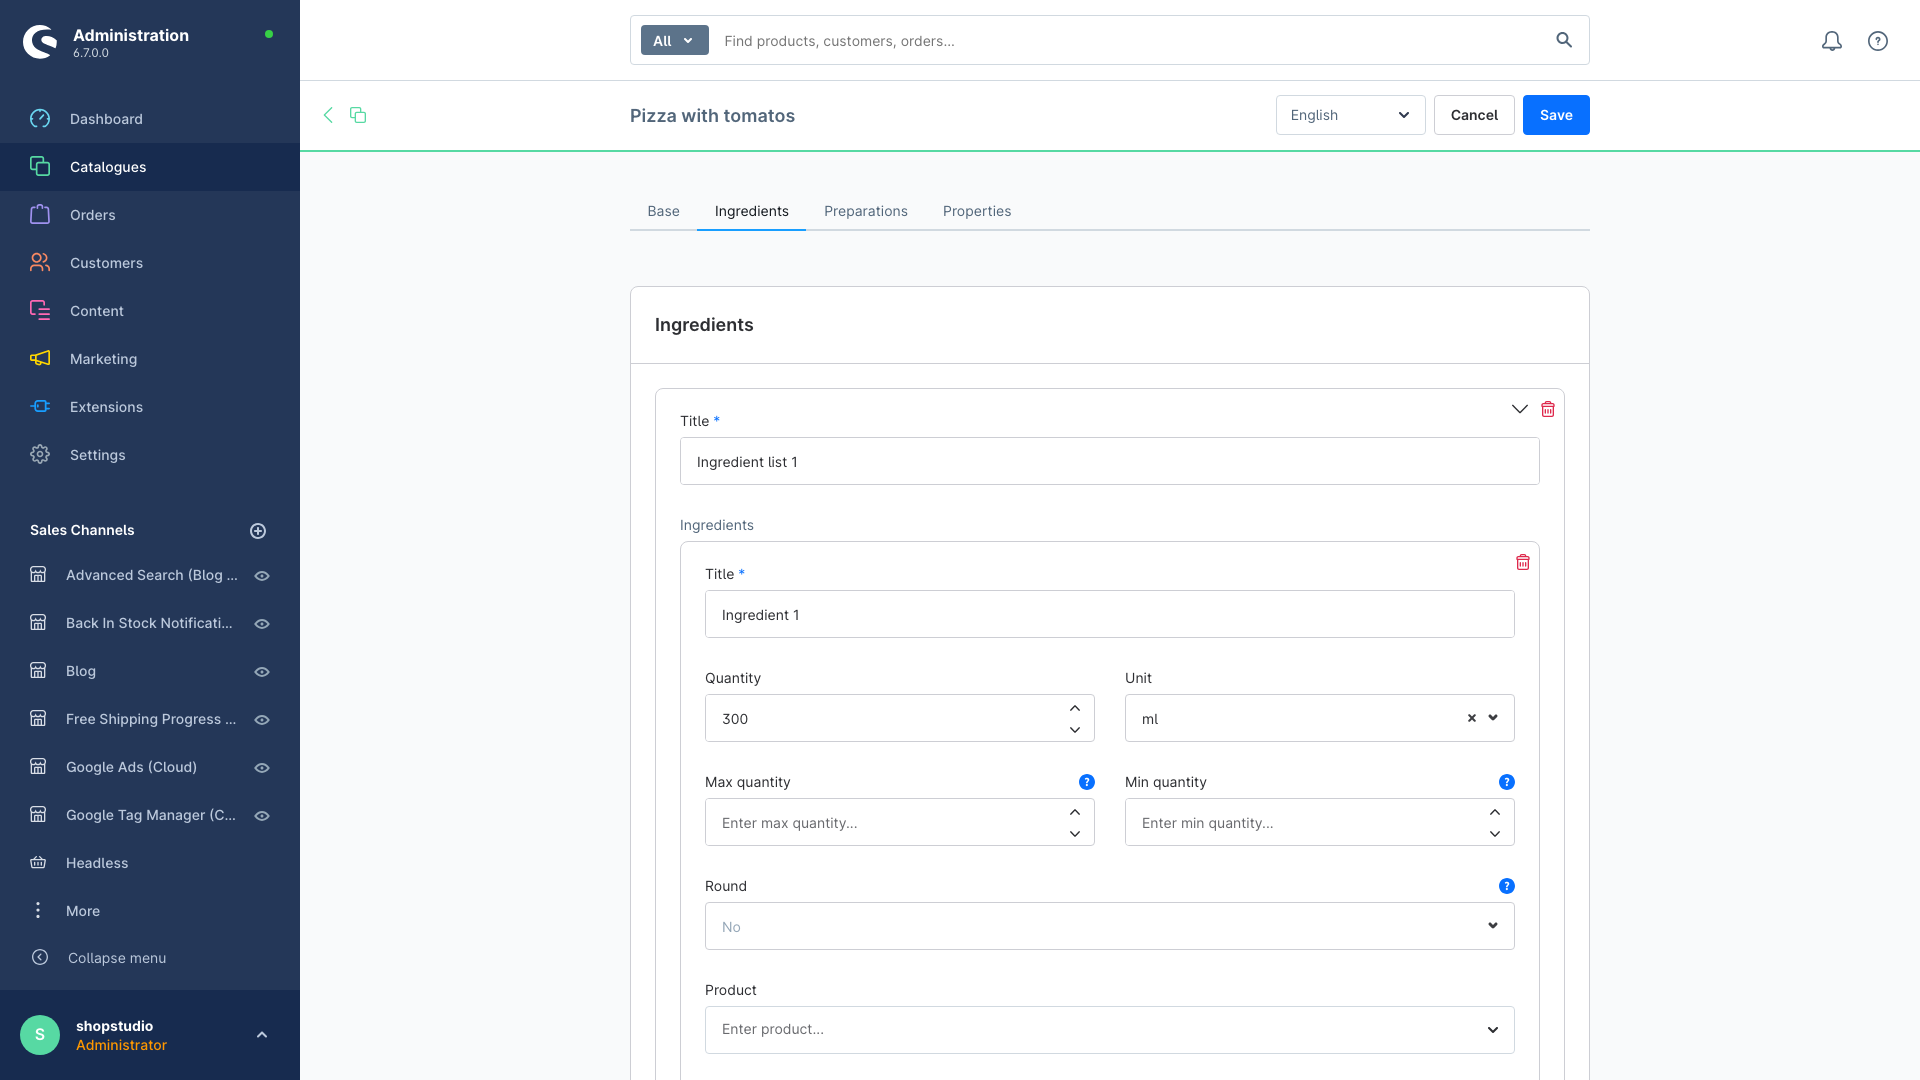
Task: Go back with the left chevron icon
Action: (x=328, y=115)
